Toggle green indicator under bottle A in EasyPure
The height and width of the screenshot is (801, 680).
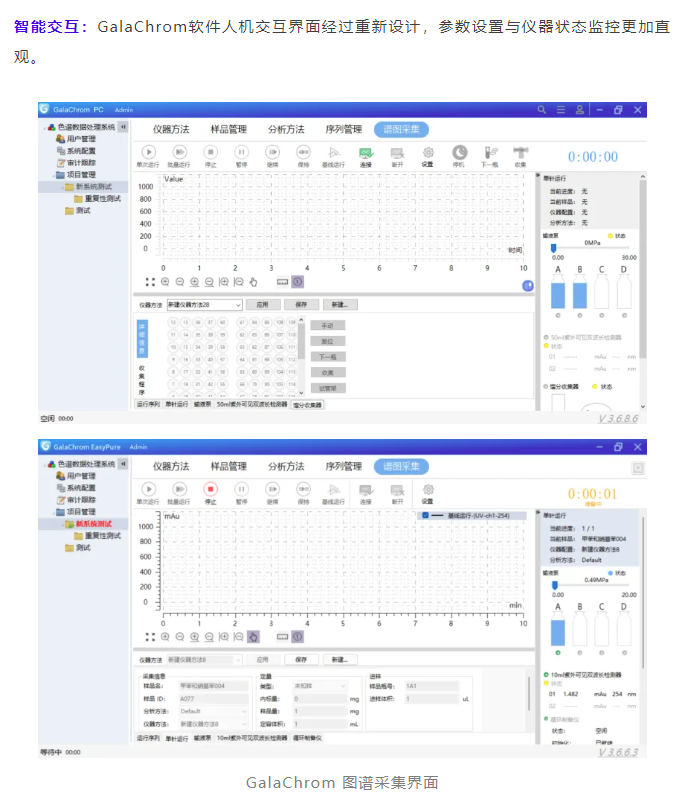558,653
